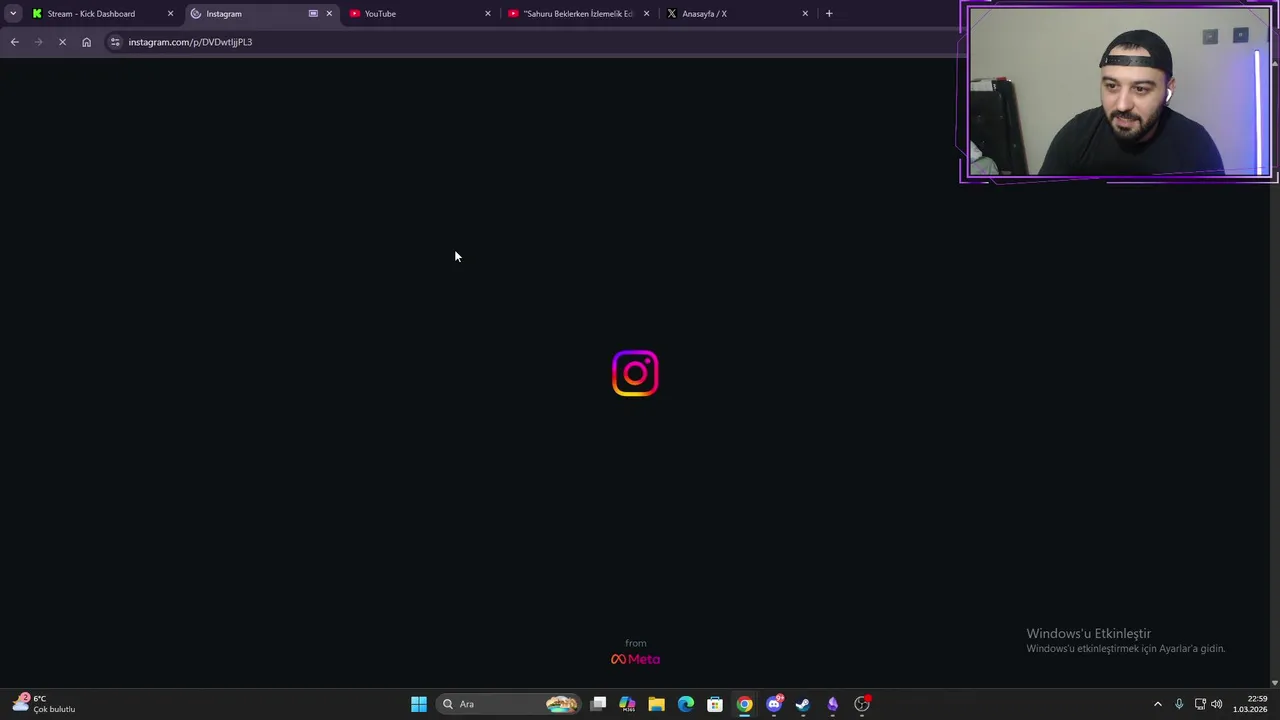Open network settings tray icon

coord(1200,704)
